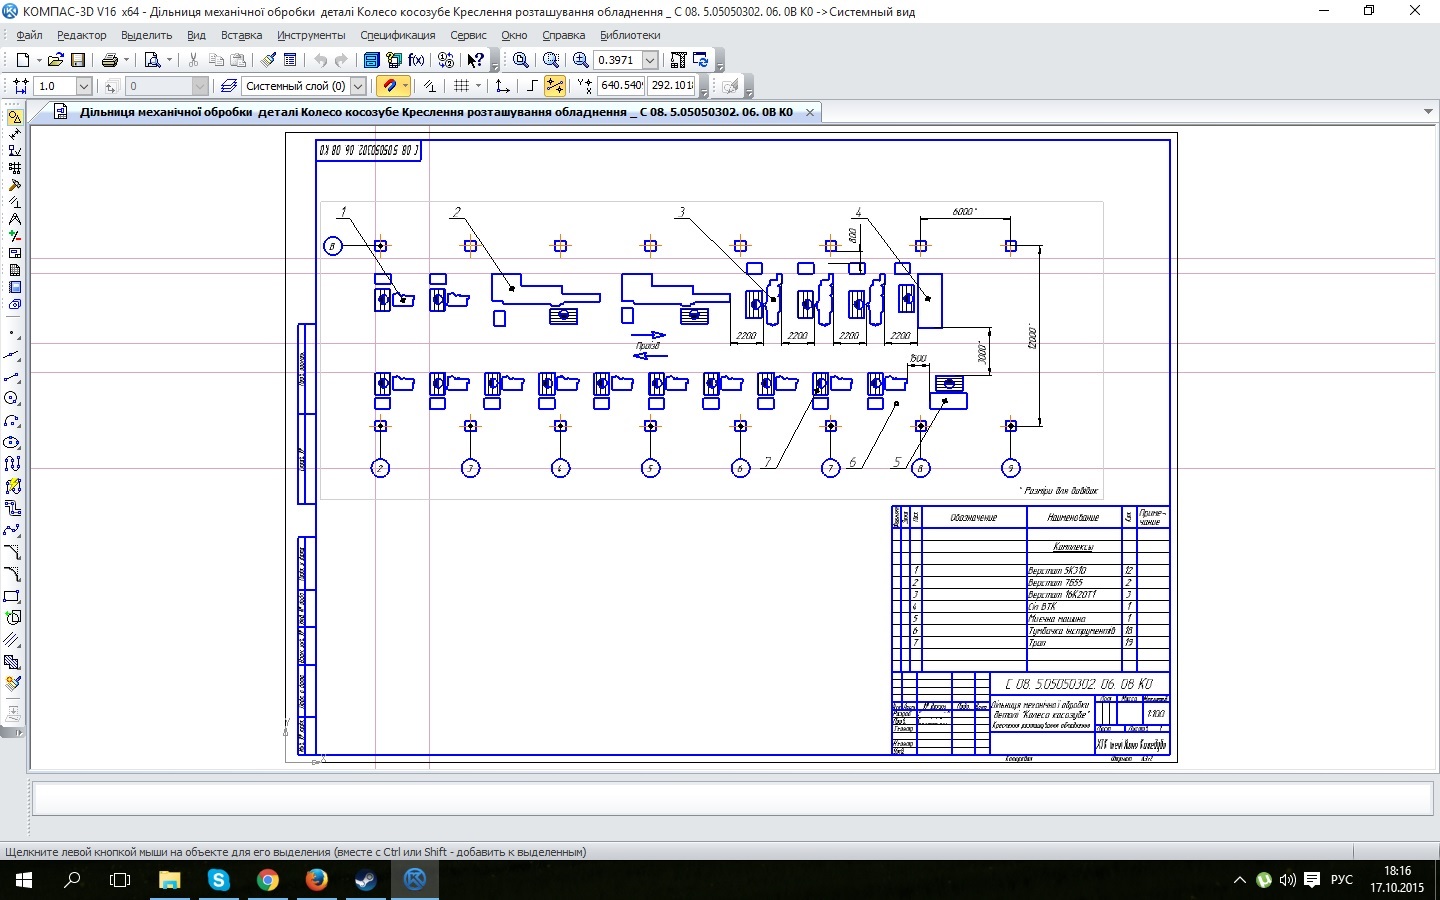Toggle the parametric mode icon
This screenshot has width=1440, height=900.
pos(428,86)
